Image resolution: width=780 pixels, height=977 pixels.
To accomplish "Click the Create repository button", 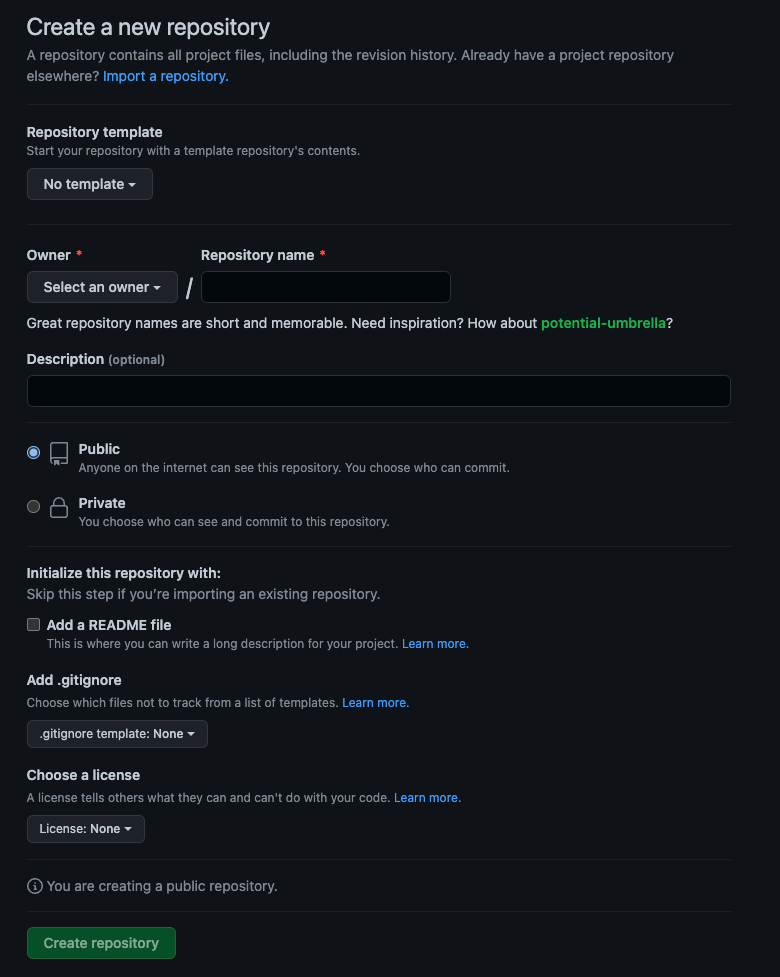I will coord(101,943).
